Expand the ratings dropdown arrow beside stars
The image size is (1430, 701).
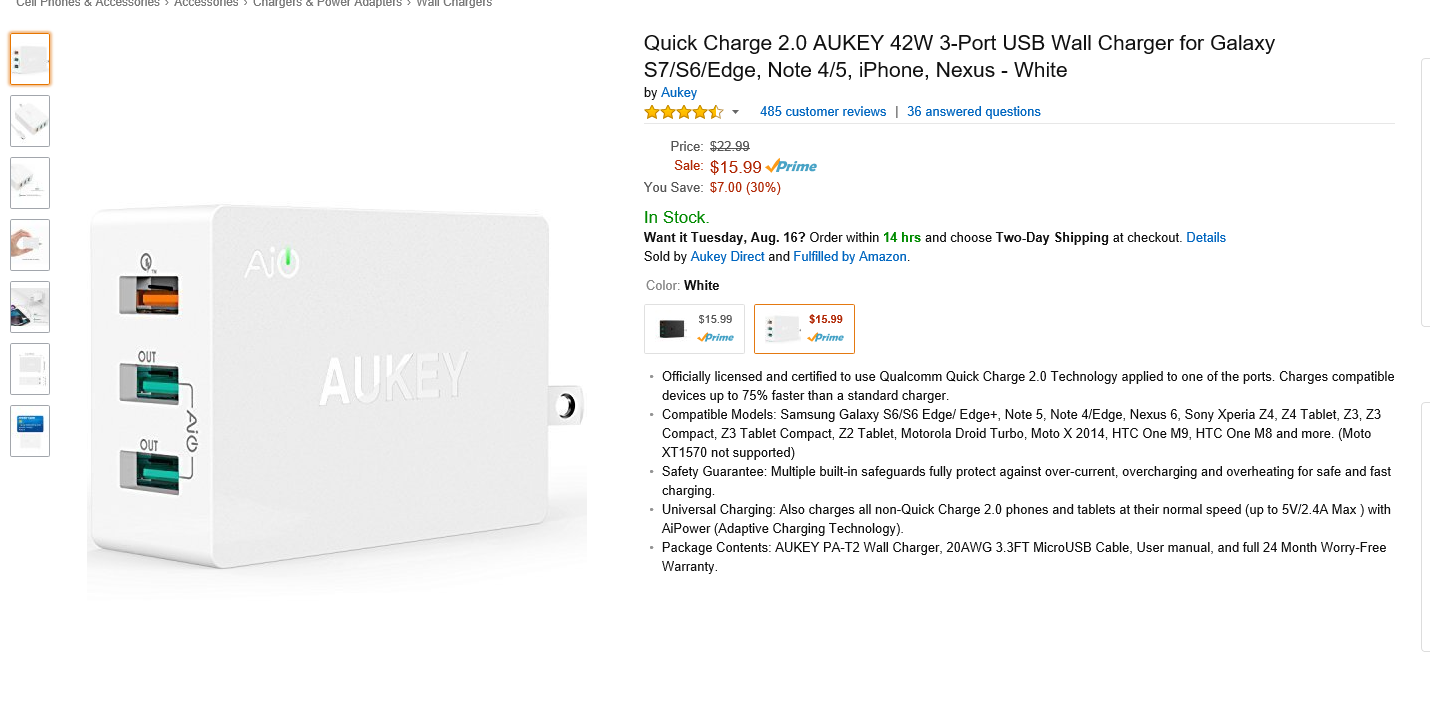(x=735, y=112)
